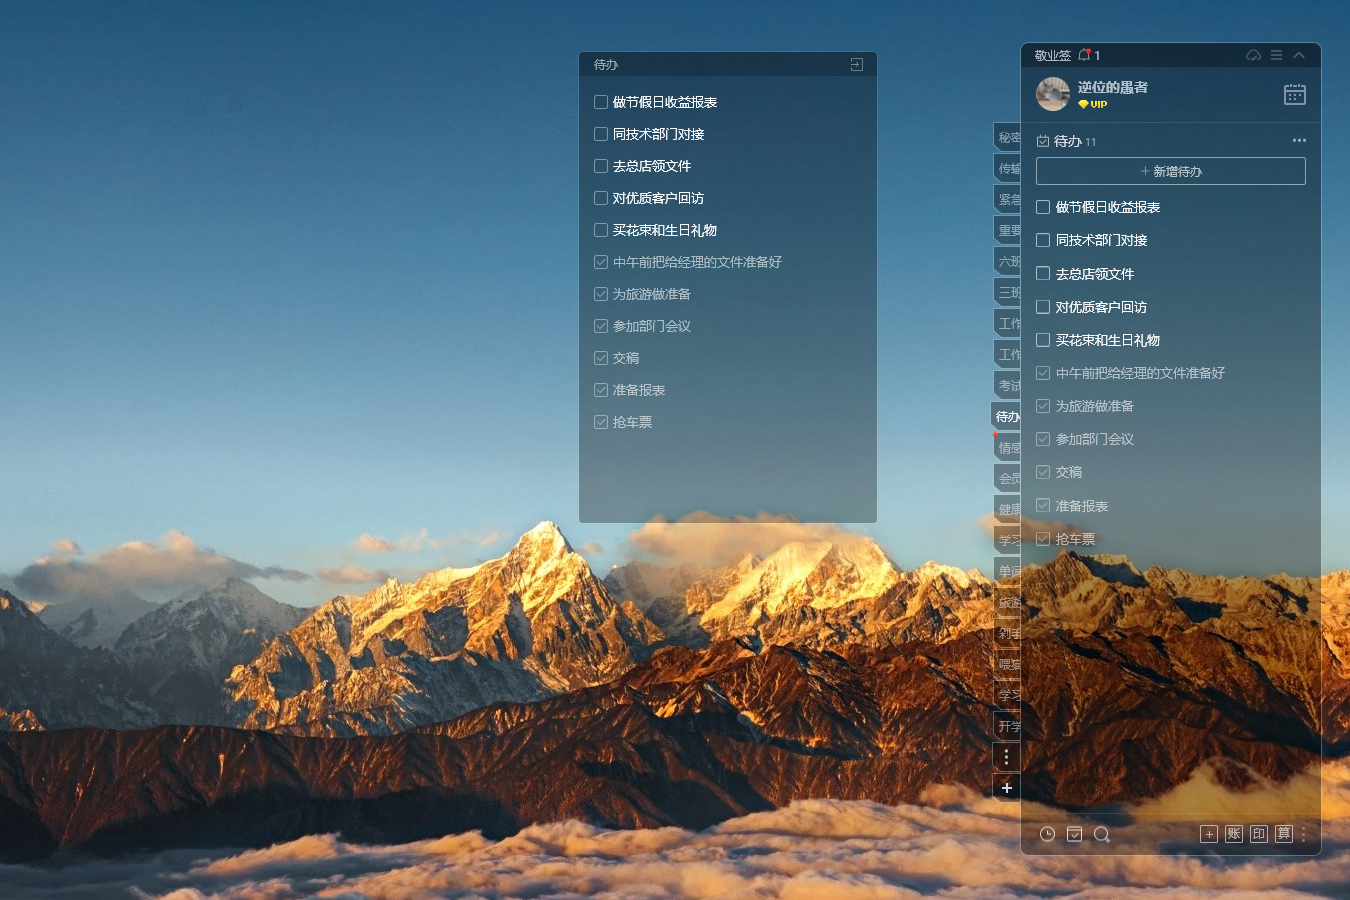This screenshot has height=900, width=1350.
Task: Uncheck 为旅游做准备 in floating 待办 window
Action: coord(601,294)
